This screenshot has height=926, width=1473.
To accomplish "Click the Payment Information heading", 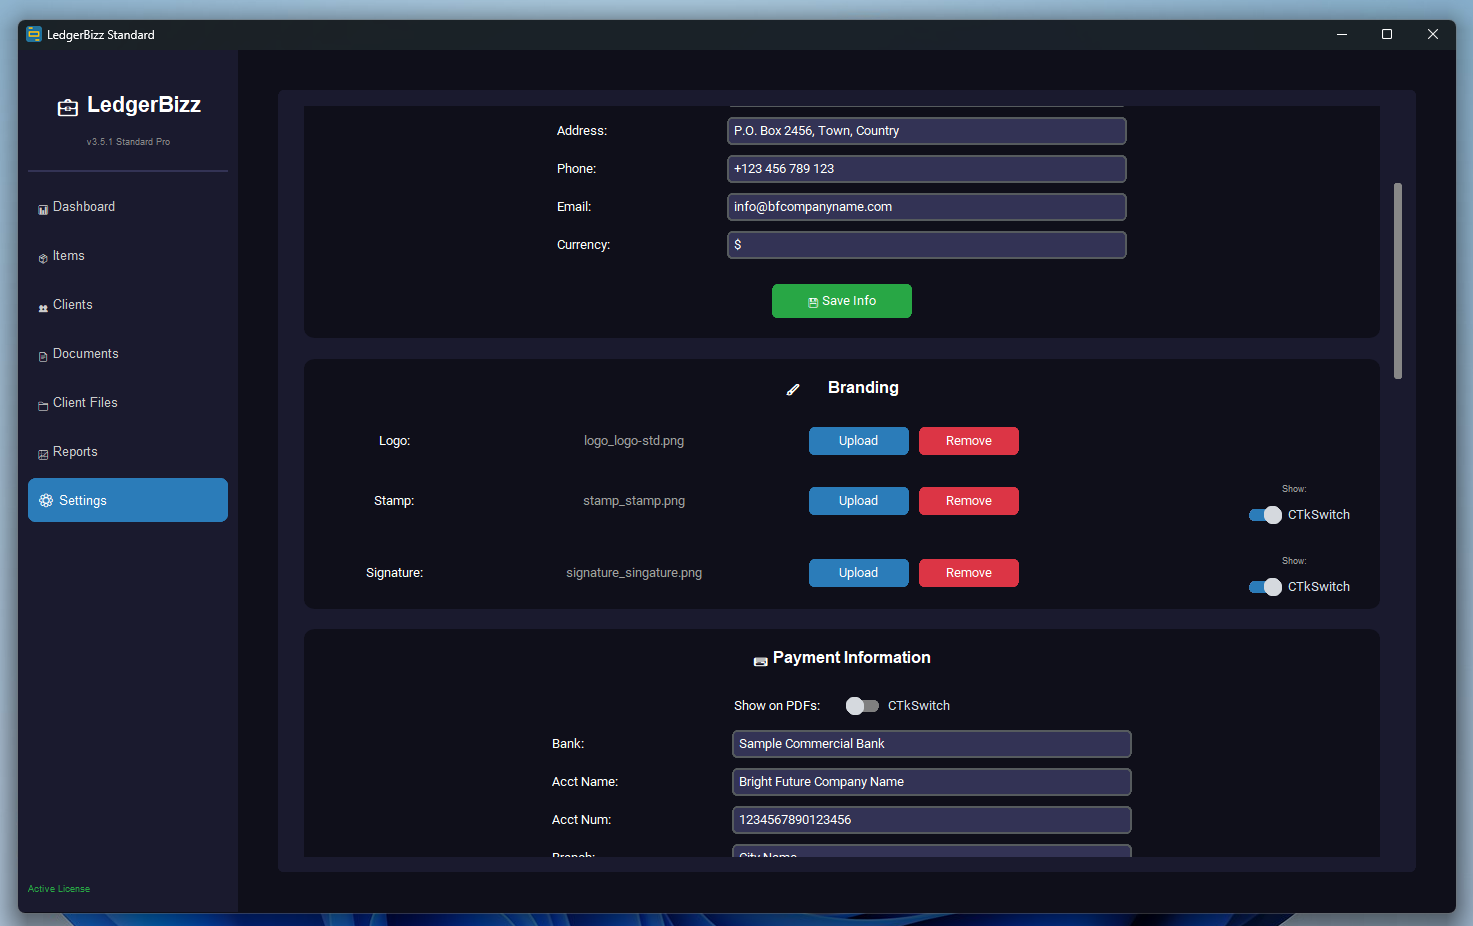I will coord(852,658).
